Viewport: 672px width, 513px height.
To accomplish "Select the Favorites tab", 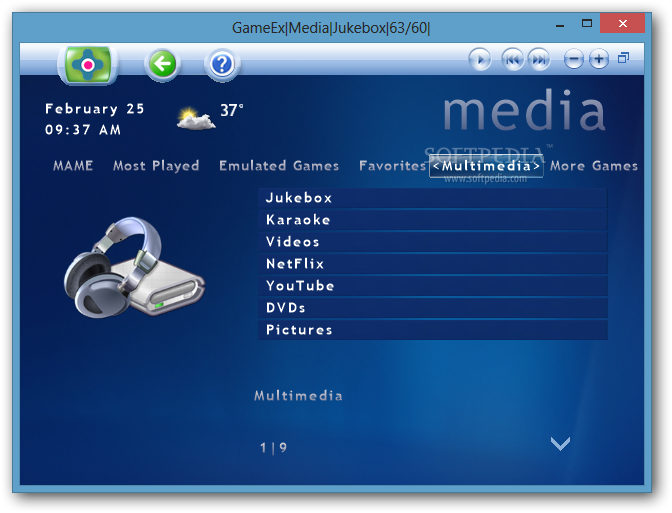I will (x=392, y=165).
